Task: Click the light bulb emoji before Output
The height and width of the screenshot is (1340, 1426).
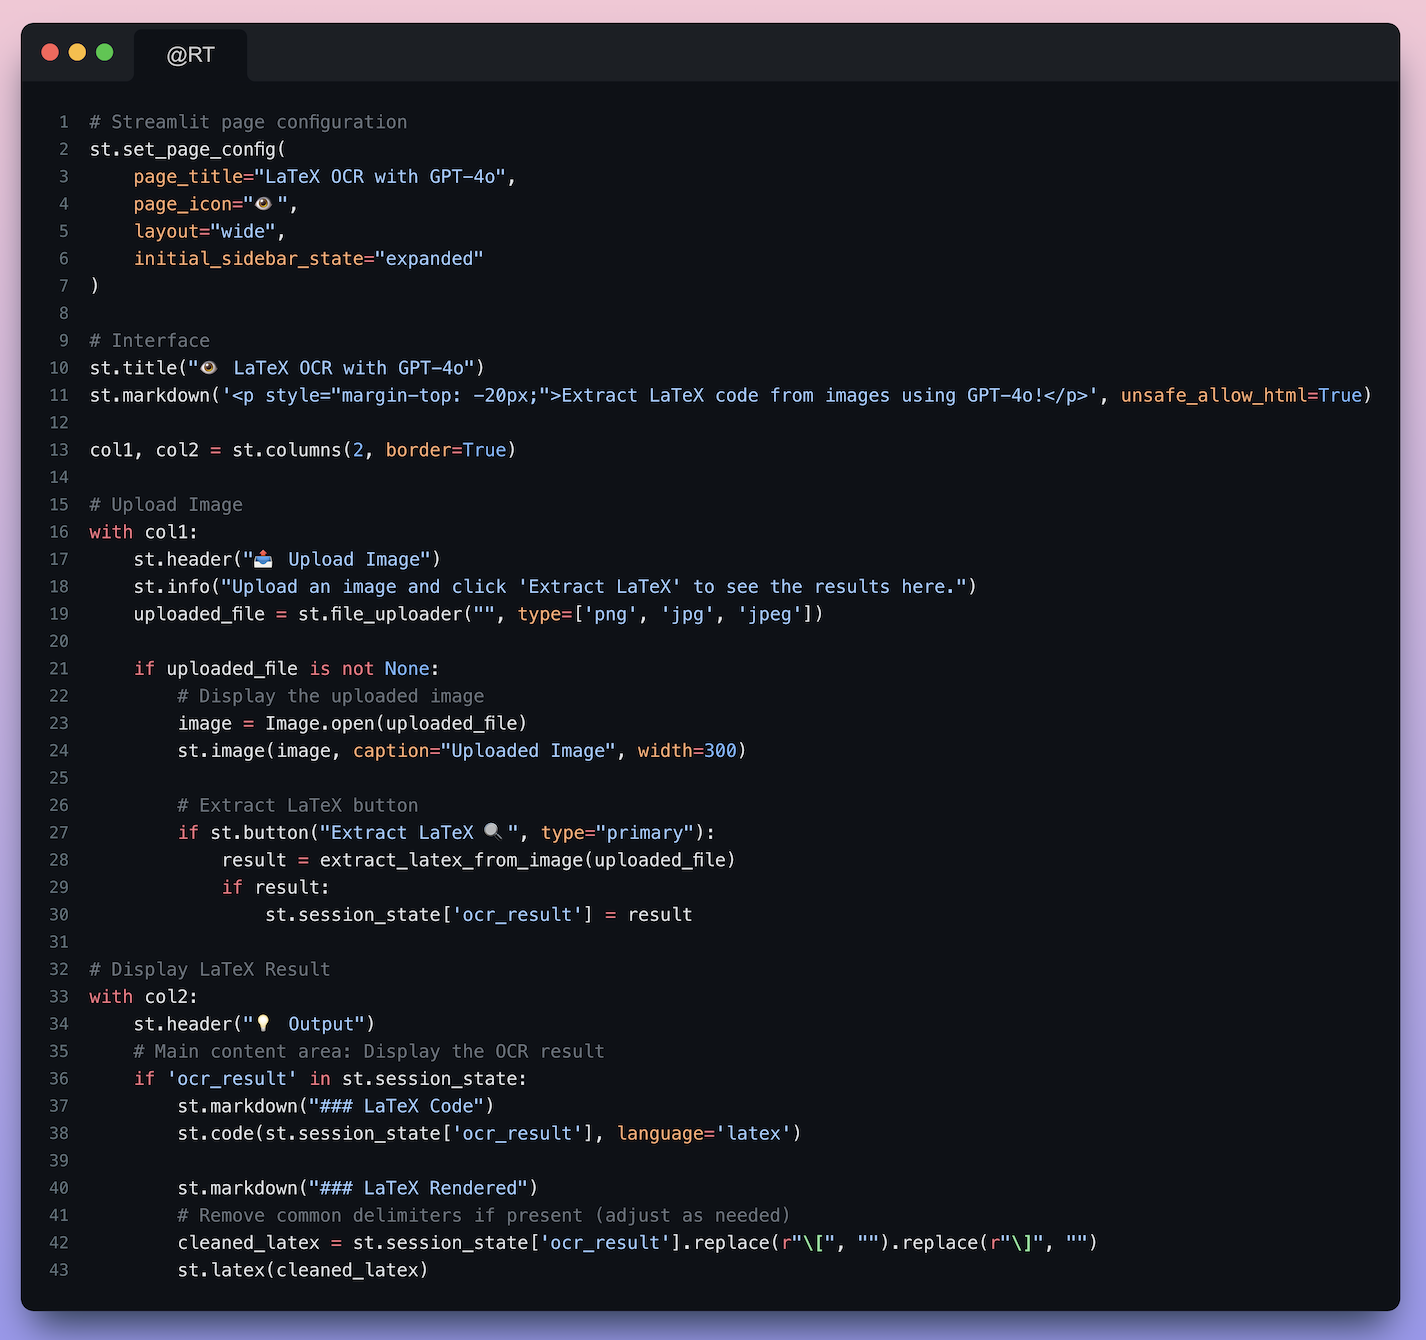Action: (x=264, y=1024)
